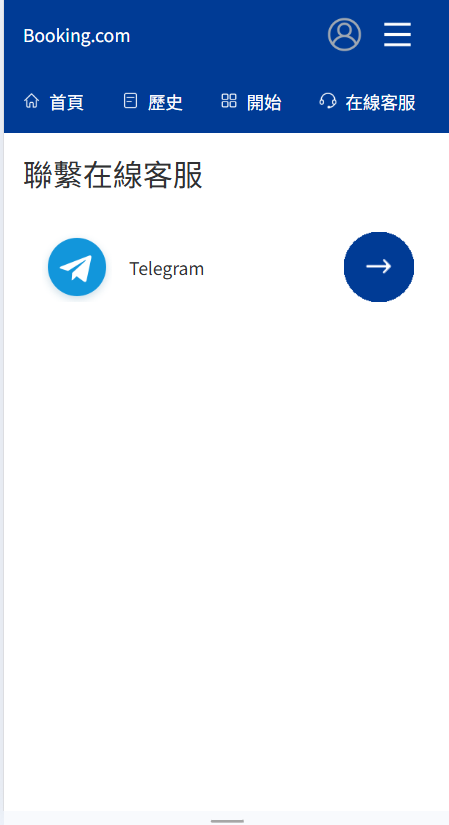The height and width of the screenshot is (825, 449).
Task: Click the Telegram label text
Action: [167, 269]
